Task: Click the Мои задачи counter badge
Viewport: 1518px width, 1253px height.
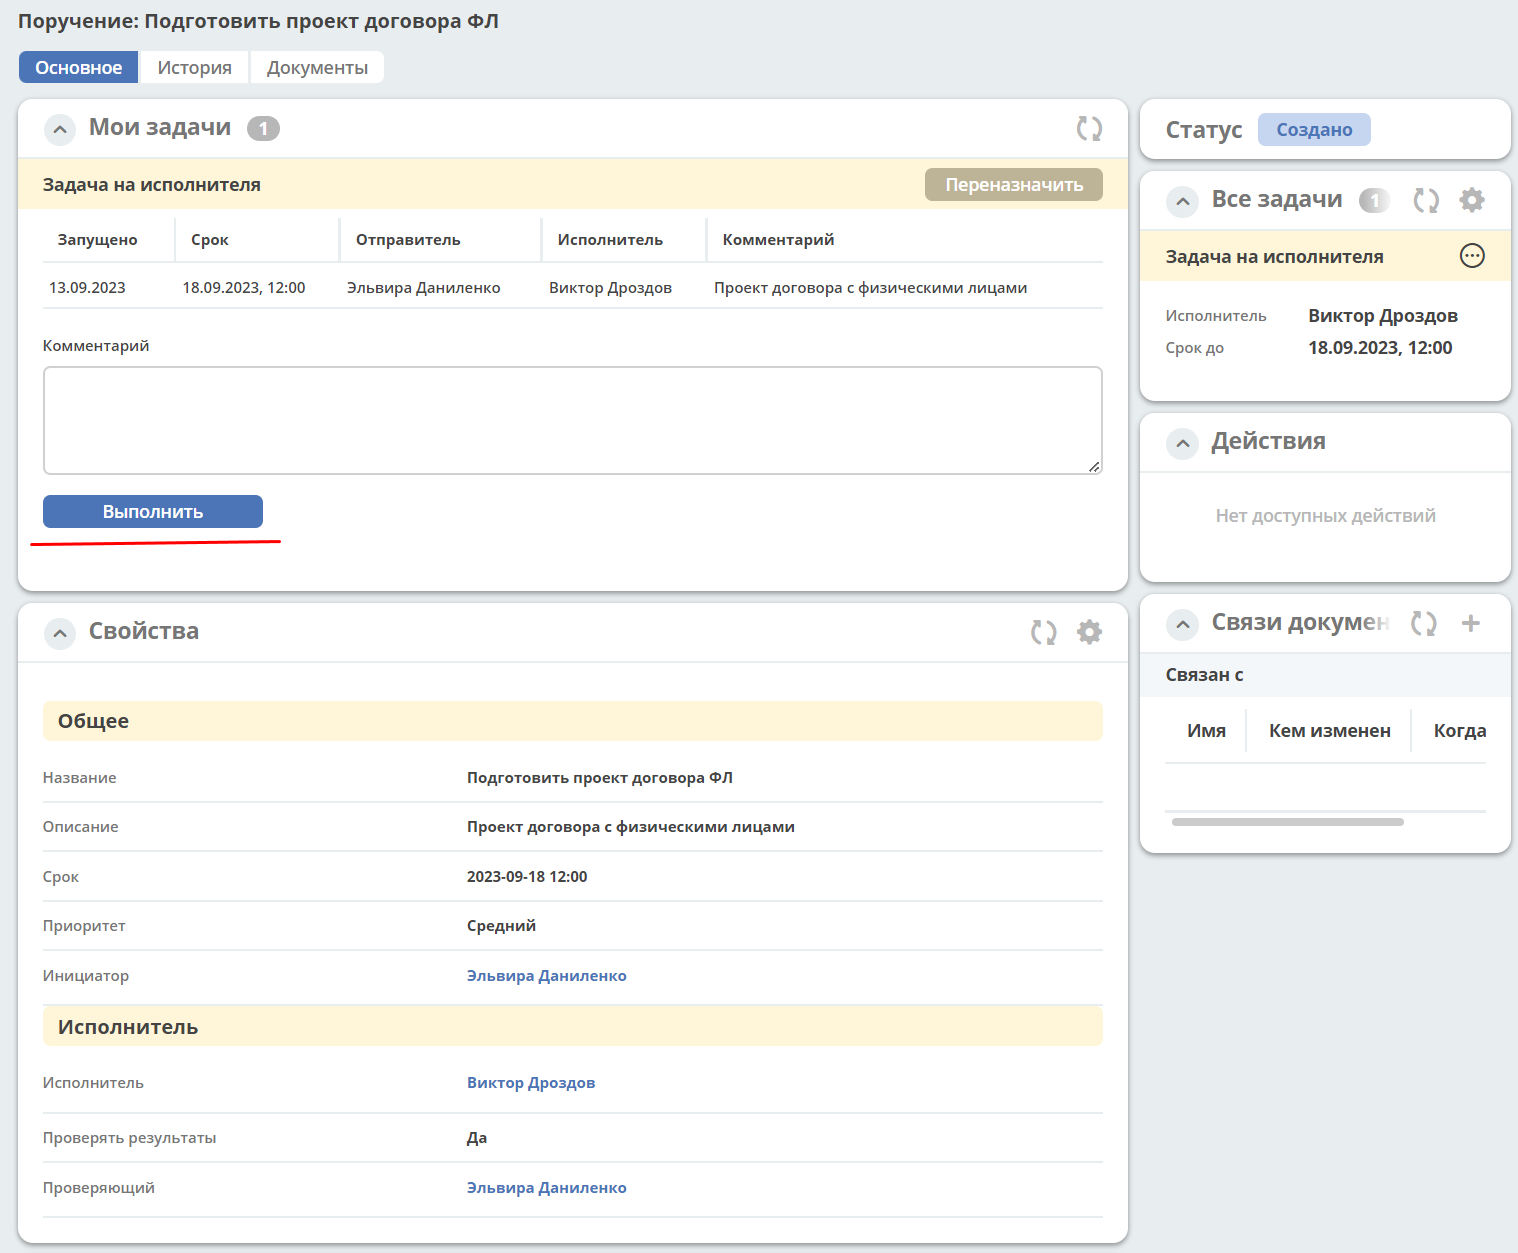Action: [x=263, y=128]
